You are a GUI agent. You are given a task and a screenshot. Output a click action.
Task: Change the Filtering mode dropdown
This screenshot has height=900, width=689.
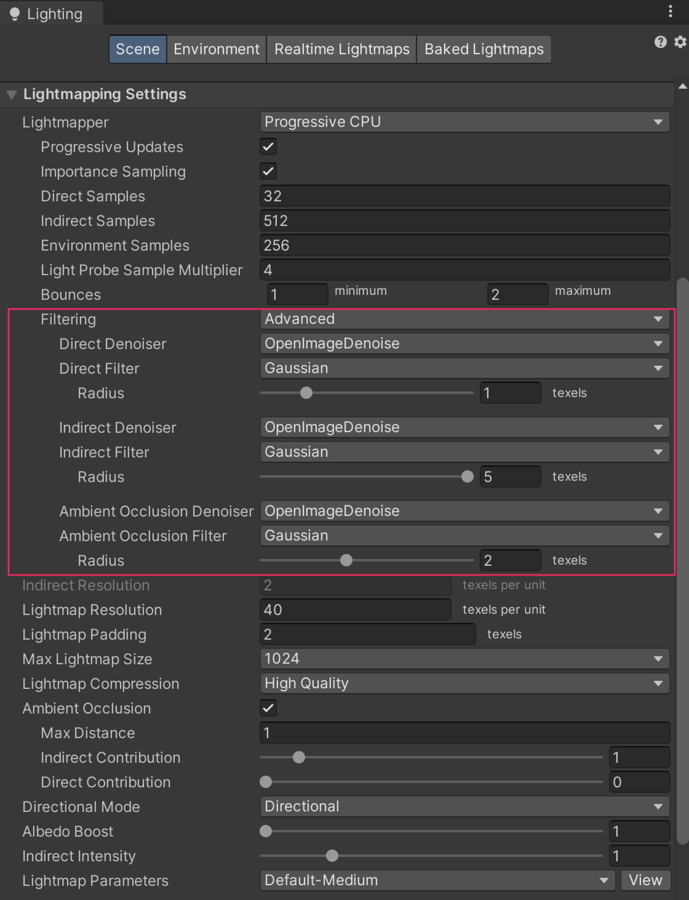464,318
